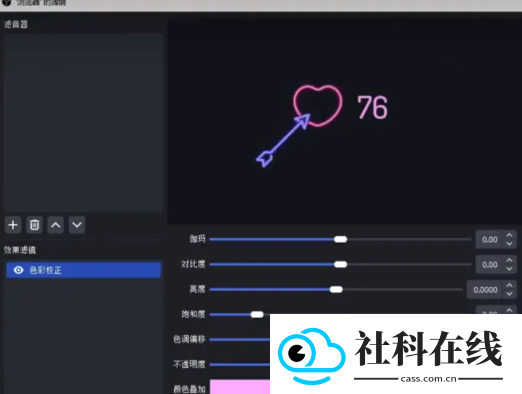This screenshot has height=394, width=522.
Task: Decrease 对比度 value with down stepper
Action: (509, 269)
